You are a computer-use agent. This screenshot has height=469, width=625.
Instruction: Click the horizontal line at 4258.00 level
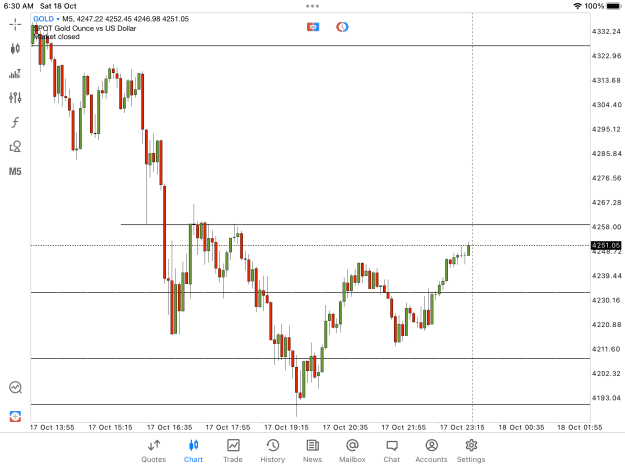[x=355, y=225]
